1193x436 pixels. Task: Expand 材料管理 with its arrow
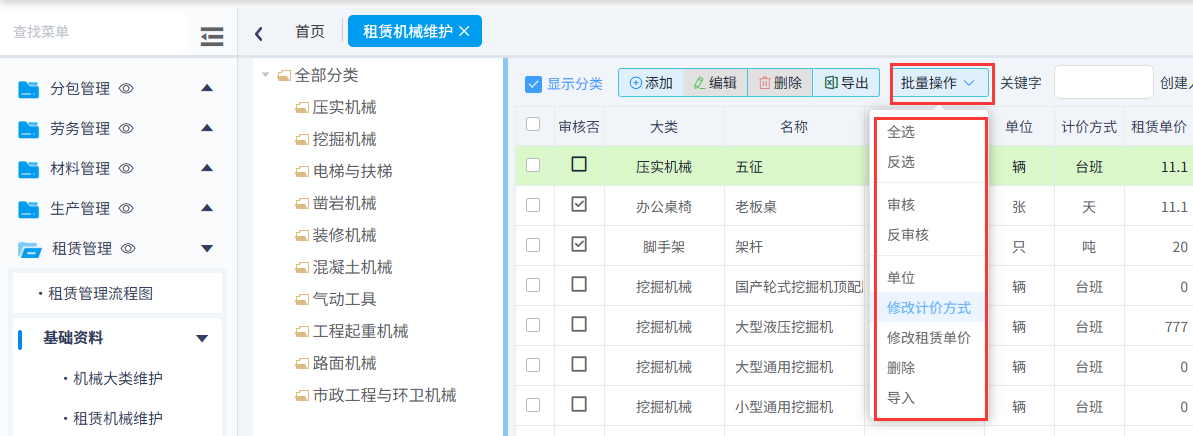[206, 167]
